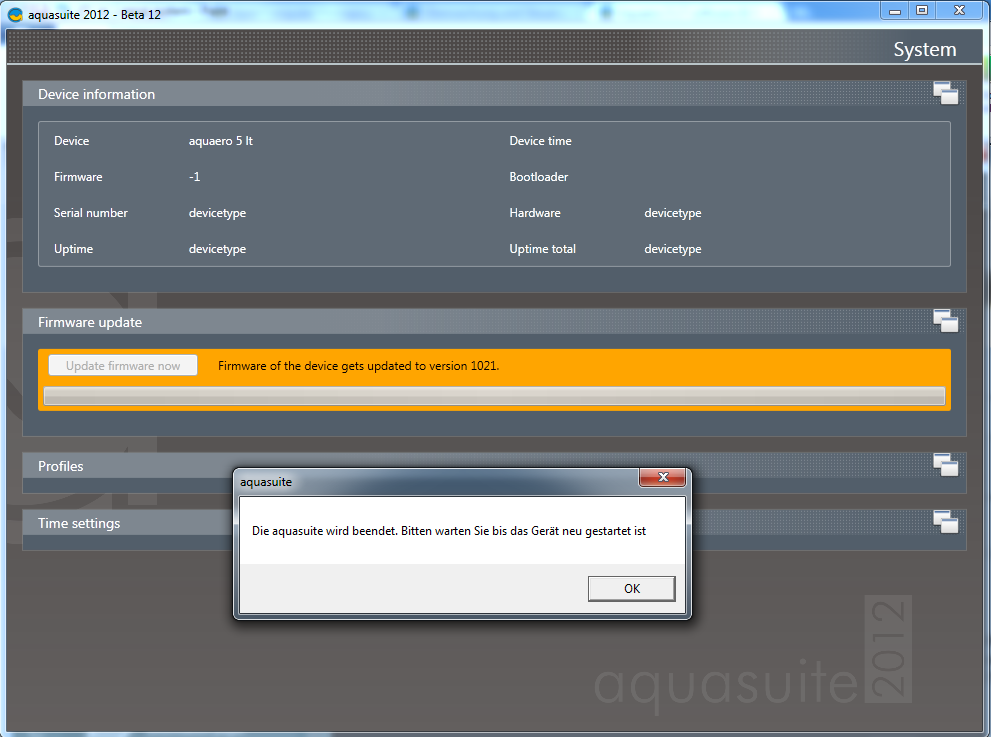Close the aquasuite message dialog
The image size is (991, 737).
coord(662,477)
